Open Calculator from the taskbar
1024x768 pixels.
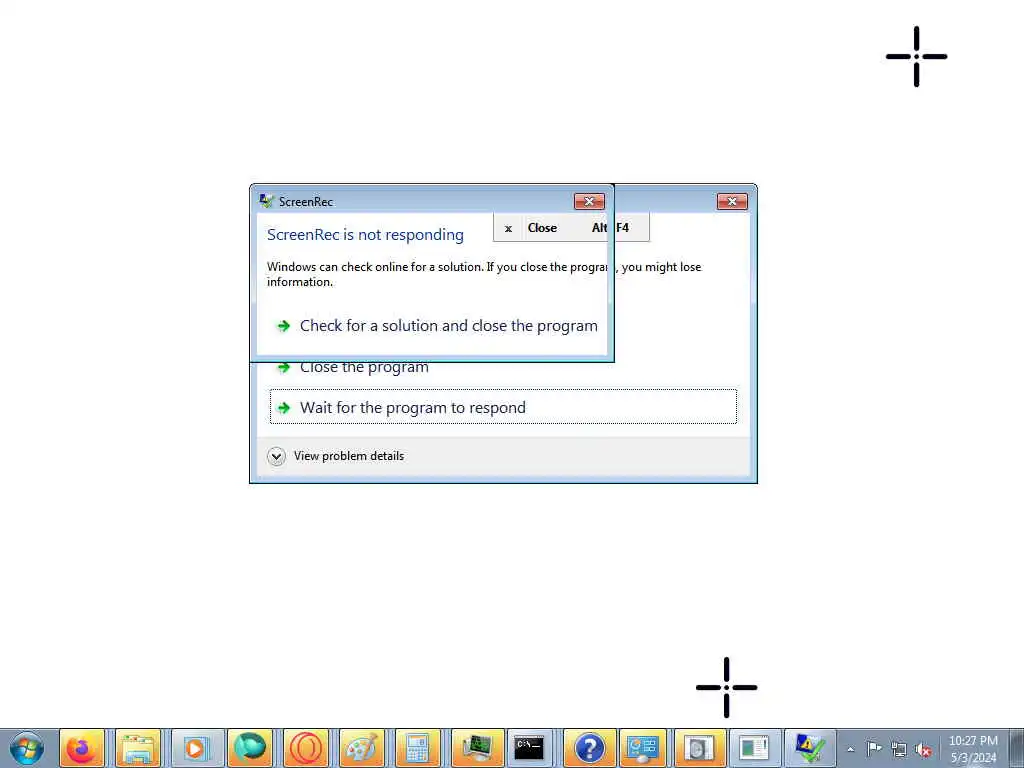tap(418, 748)
